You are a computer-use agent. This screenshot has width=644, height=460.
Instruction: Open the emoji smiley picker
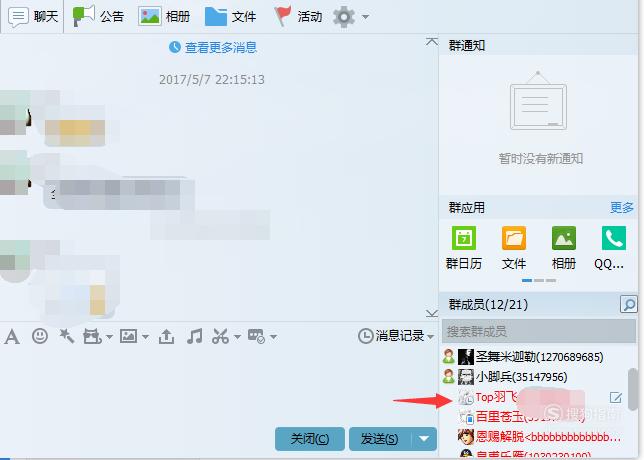pos(40,336)
